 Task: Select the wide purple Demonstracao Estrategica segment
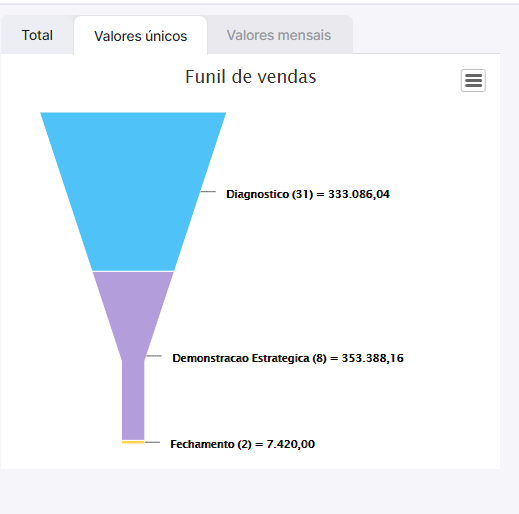[133, 310]
